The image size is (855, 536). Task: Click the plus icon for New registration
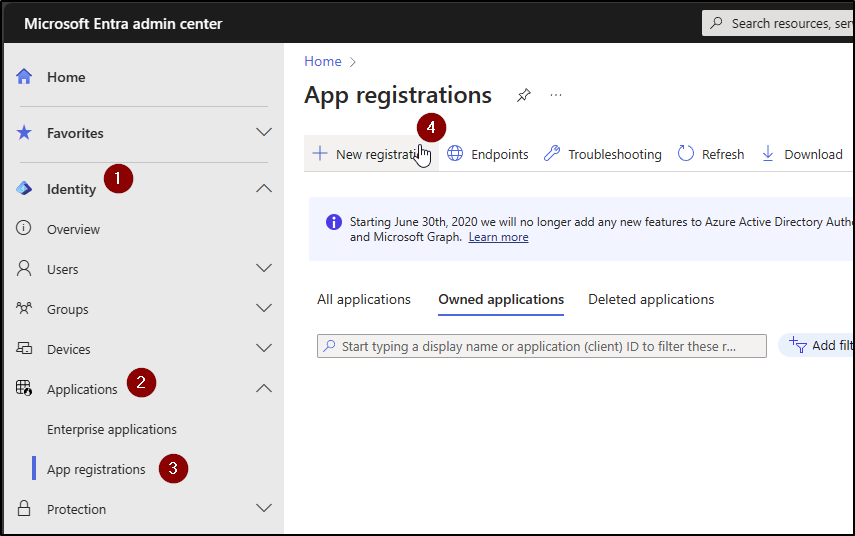[x=320, y=154]
